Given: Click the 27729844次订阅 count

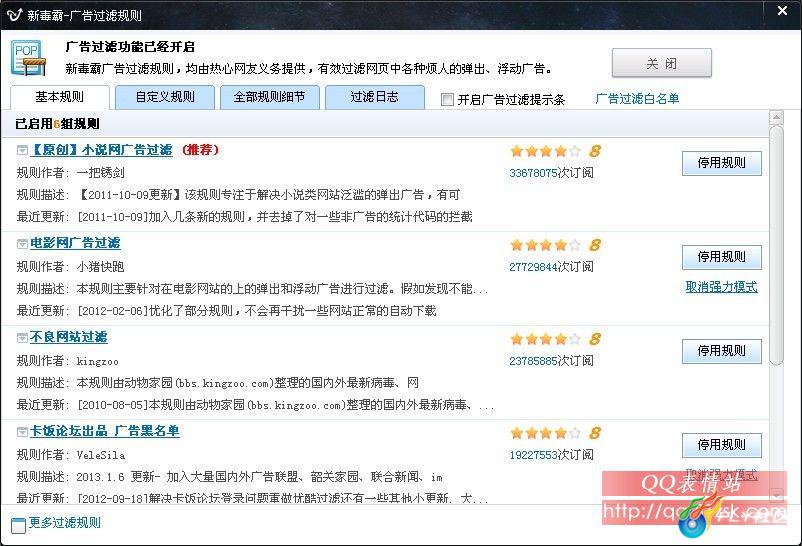Looking at the screenshot, I should (551, 267).
